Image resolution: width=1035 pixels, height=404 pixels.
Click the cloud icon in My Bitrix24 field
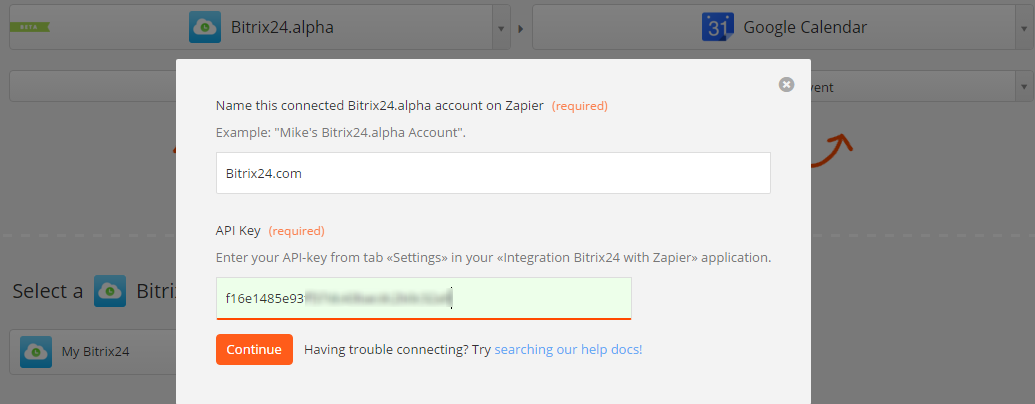click(37, 351)
